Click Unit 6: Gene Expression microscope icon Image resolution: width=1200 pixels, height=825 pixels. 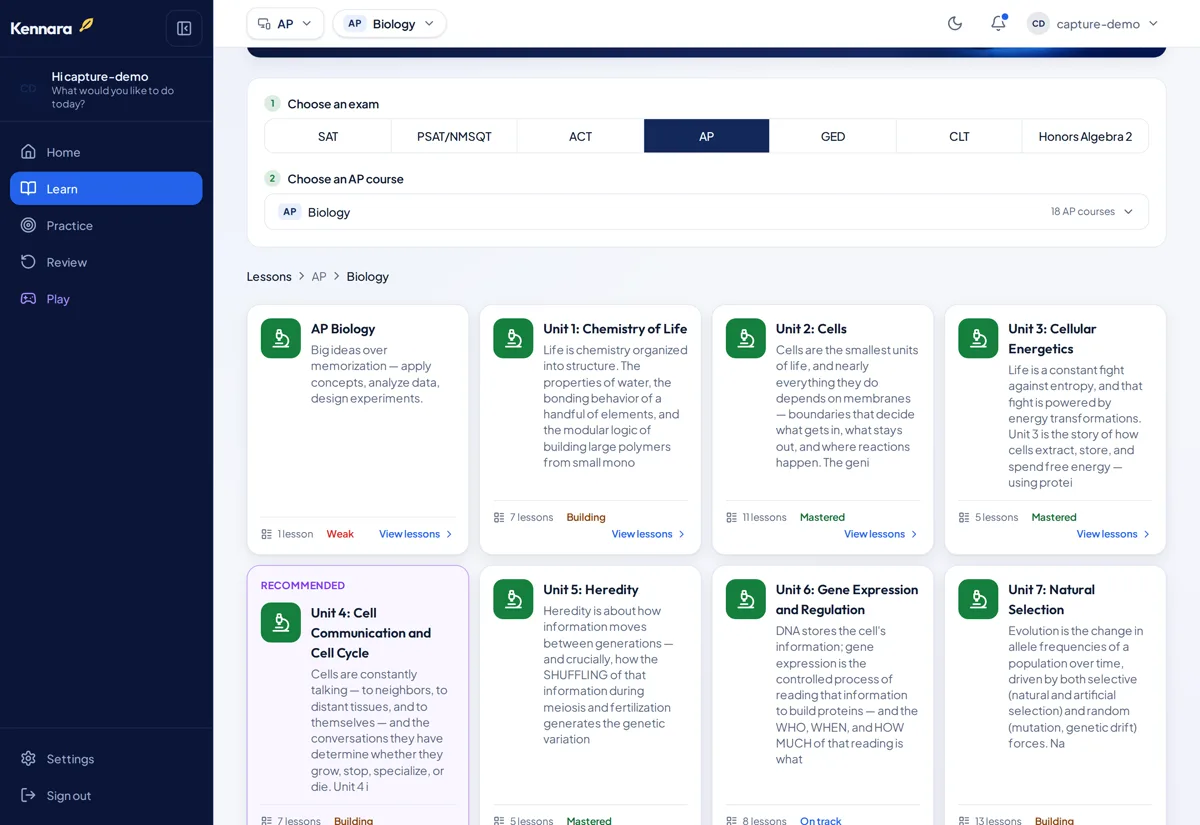(x=746, y=599)
